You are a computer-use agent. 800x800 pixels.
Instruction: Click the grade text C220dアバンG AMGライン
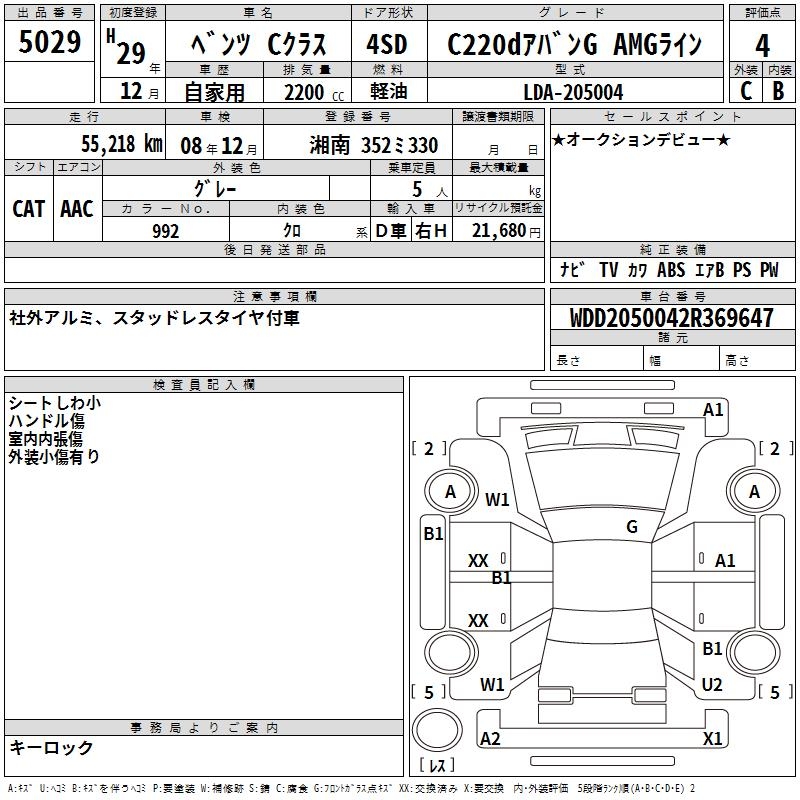(574, 45)
